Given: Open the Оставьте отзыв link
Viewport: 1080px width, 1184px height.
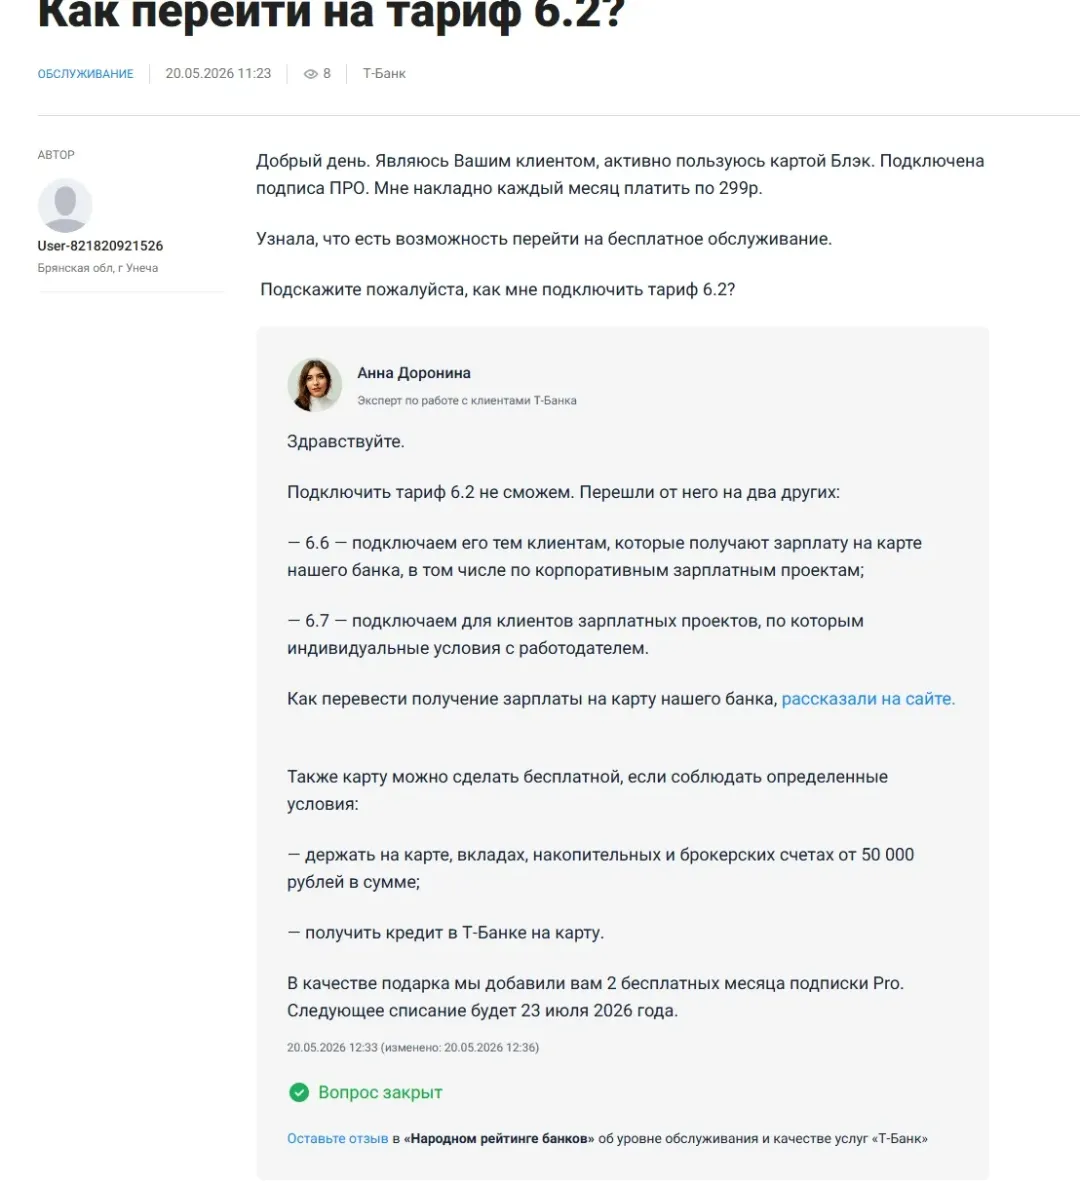Looking at the screenshot, I should (x=338, y=1138).
